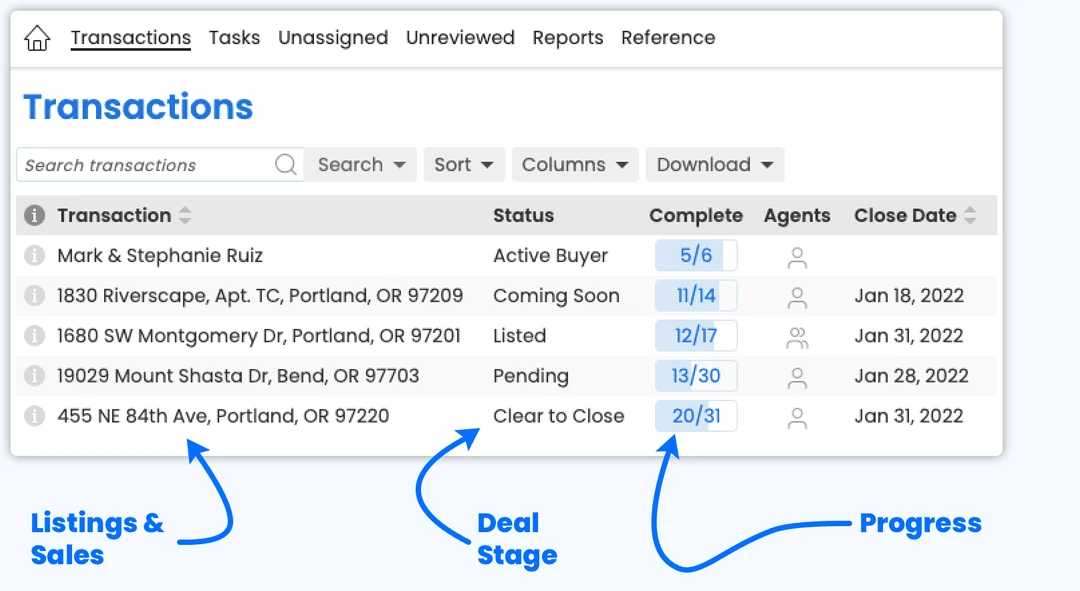Click info icon for 1830 Riverscape row
The width and height of the screenshot is (1080, 591).
35,296
